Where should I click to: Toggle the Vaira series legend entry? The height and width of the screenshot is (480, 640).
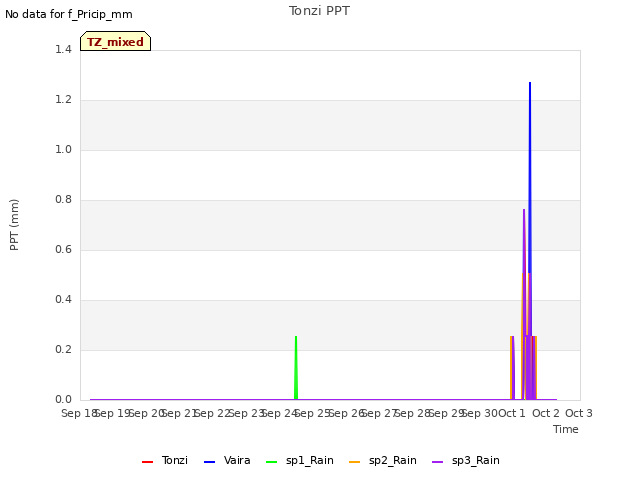pyautogui.click(x=227, y=460)
